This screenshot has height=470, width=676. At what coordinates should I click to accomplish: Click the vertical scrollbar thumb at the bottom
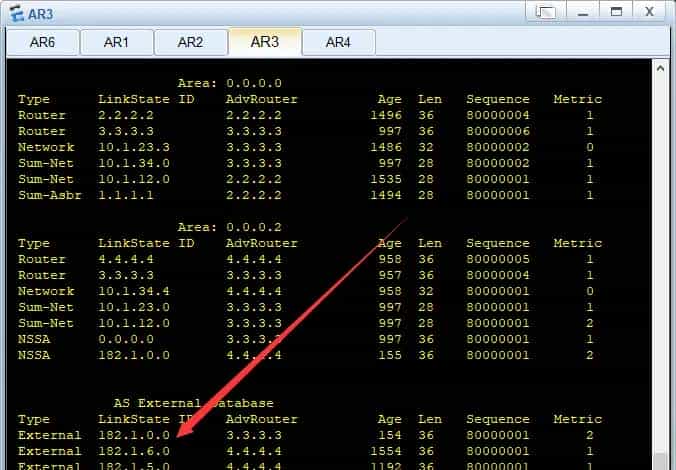(x=660, y=461)
